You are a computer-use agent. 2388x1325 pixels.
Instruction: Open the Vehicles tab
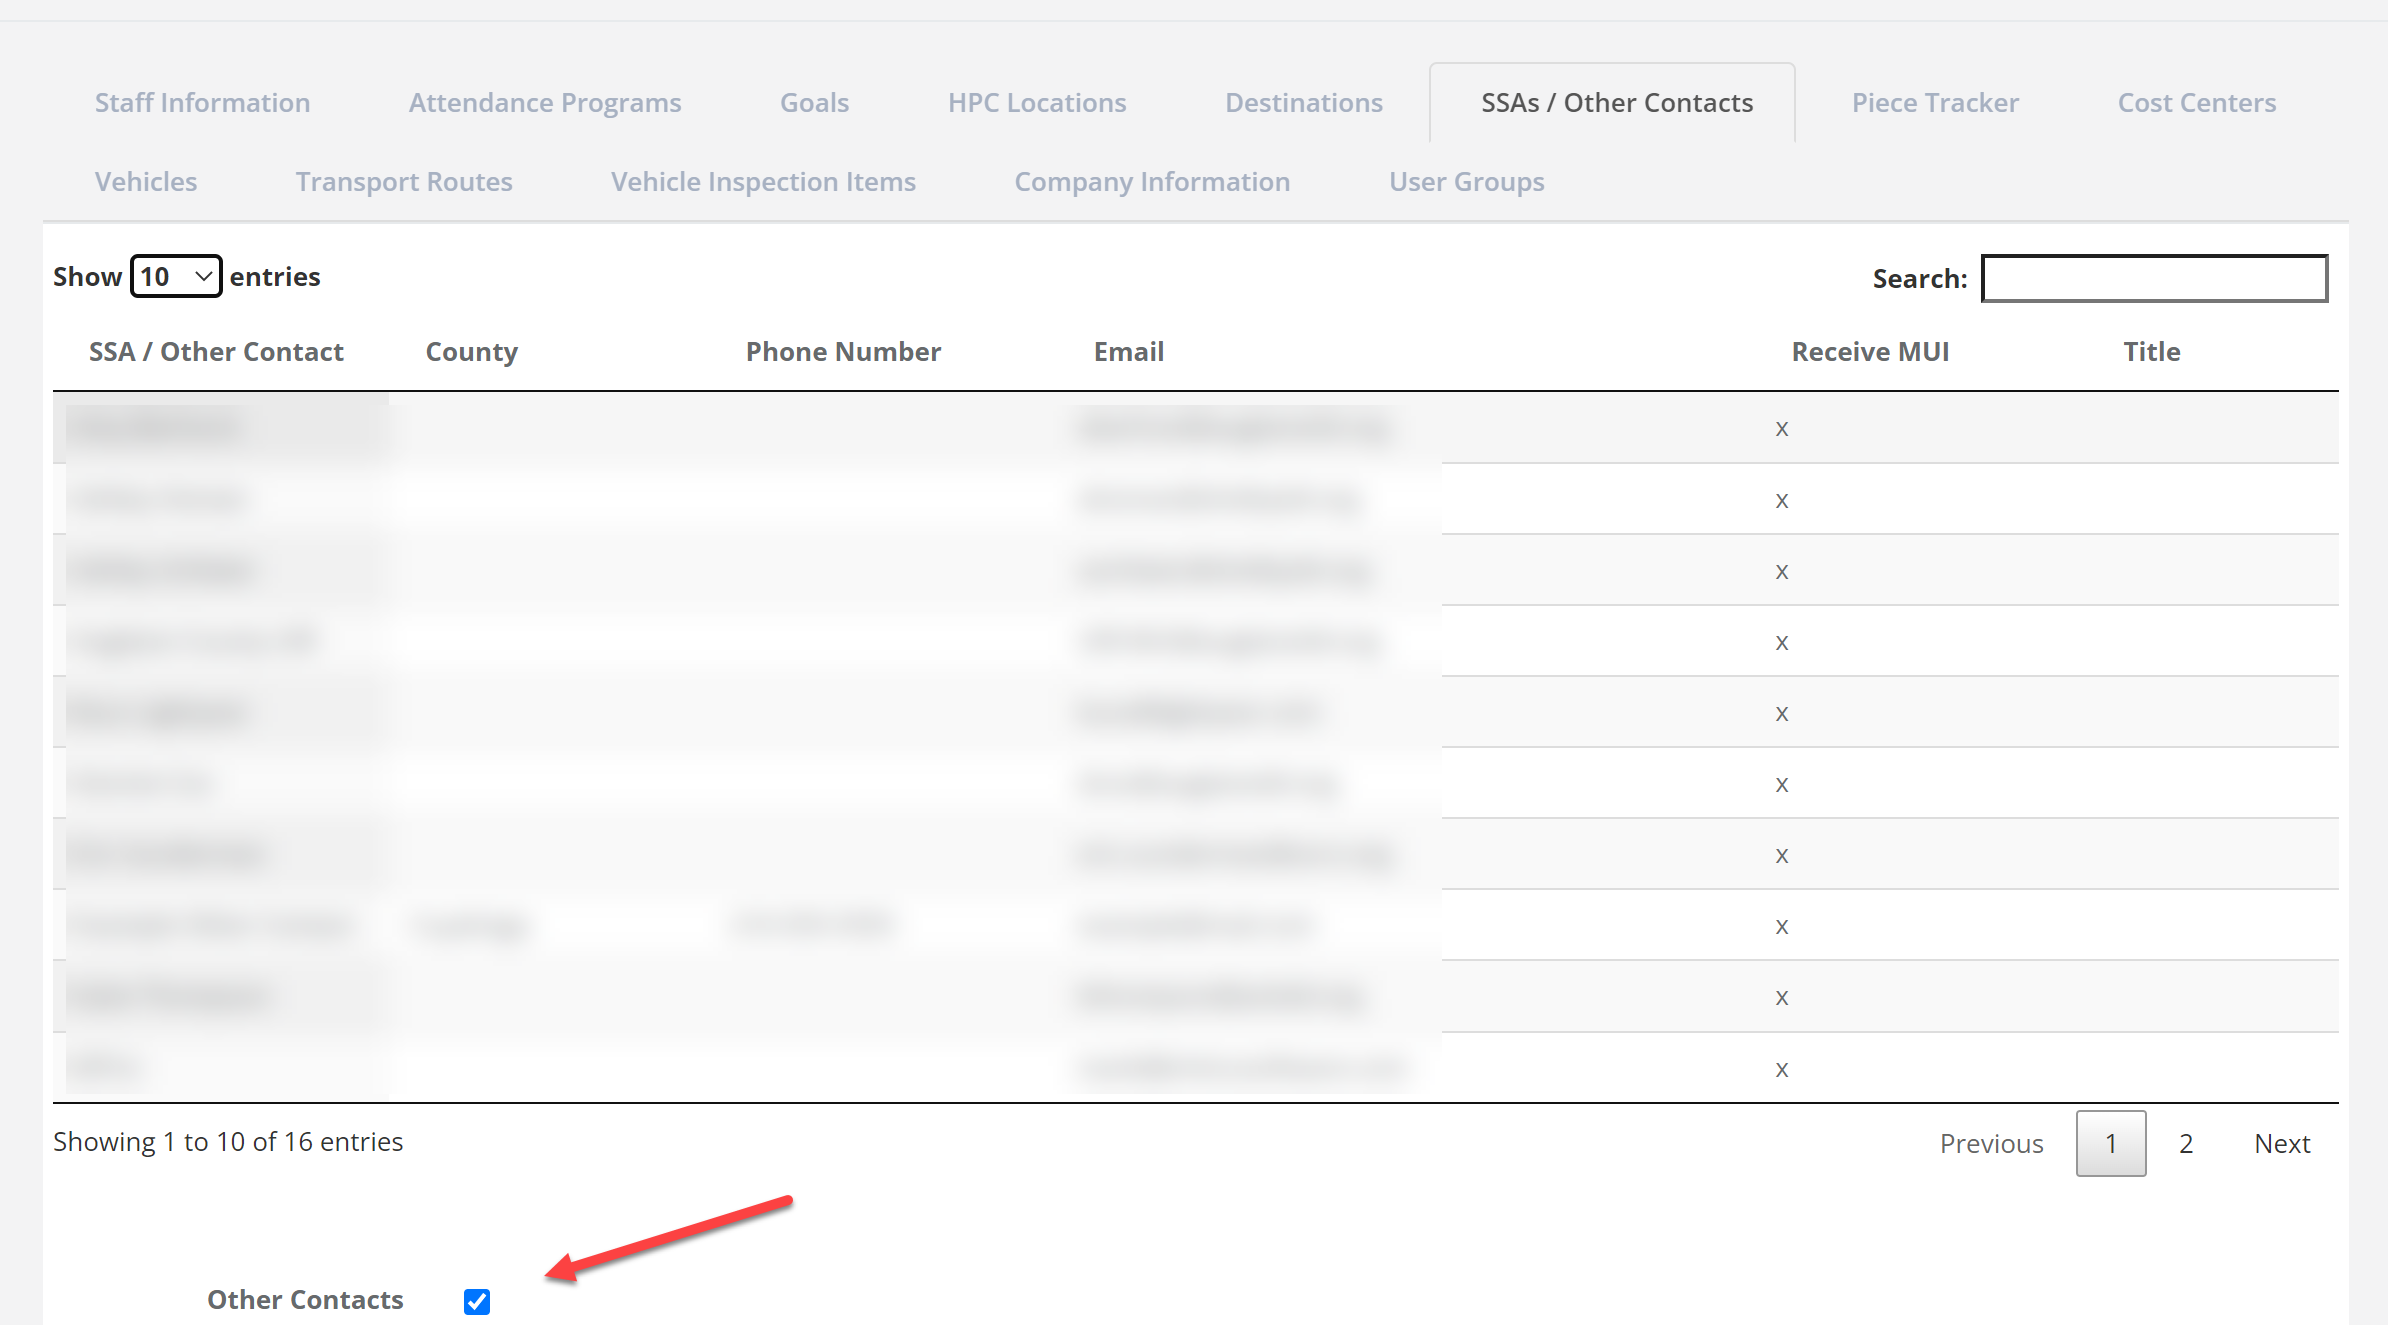click(x=145, y=181)
